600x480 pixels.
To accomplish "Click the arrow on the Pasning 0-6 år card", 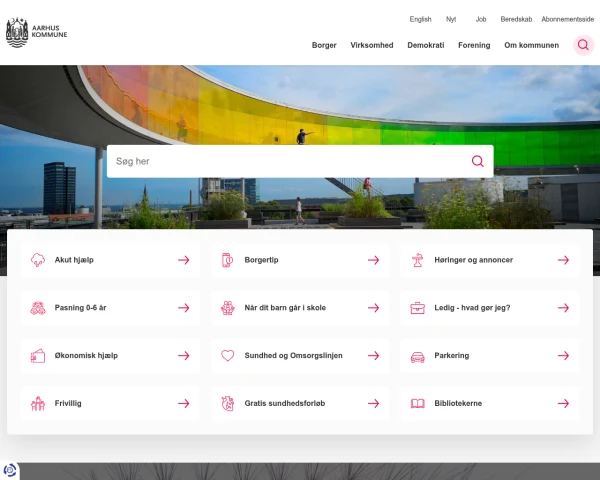I will pyautogui.click(x=183, y=308).
